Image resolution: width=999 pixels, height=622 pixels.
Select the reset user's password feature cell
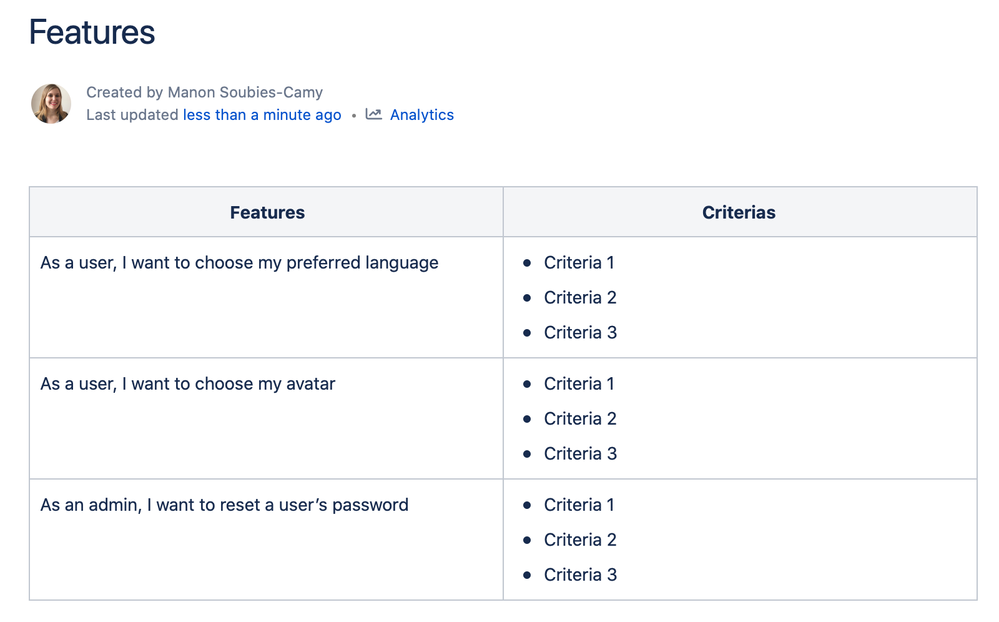click(x=224, y=505)
